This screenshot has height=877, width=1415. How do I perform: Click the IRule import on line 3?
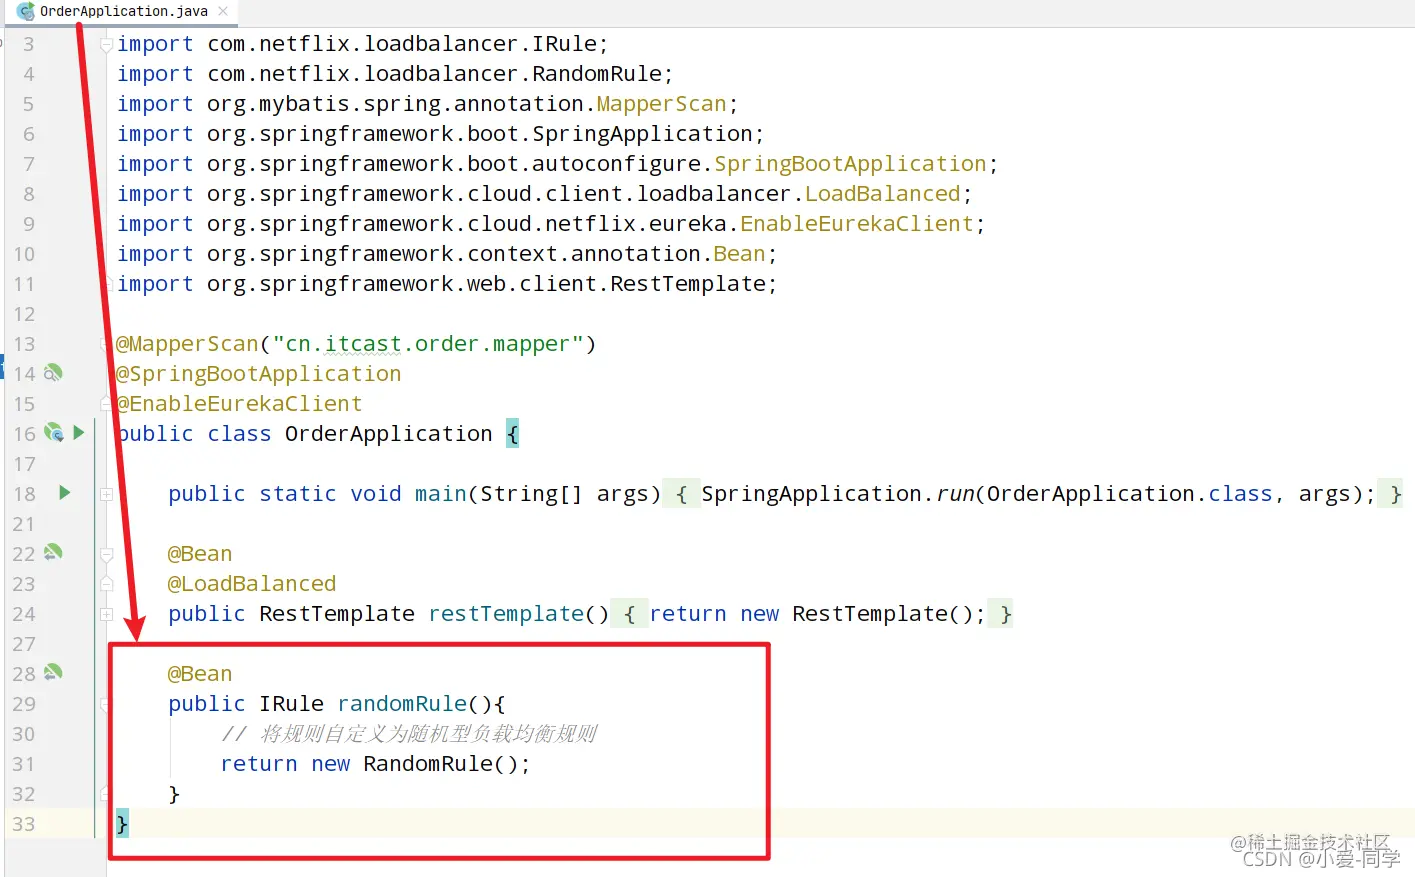564,44
